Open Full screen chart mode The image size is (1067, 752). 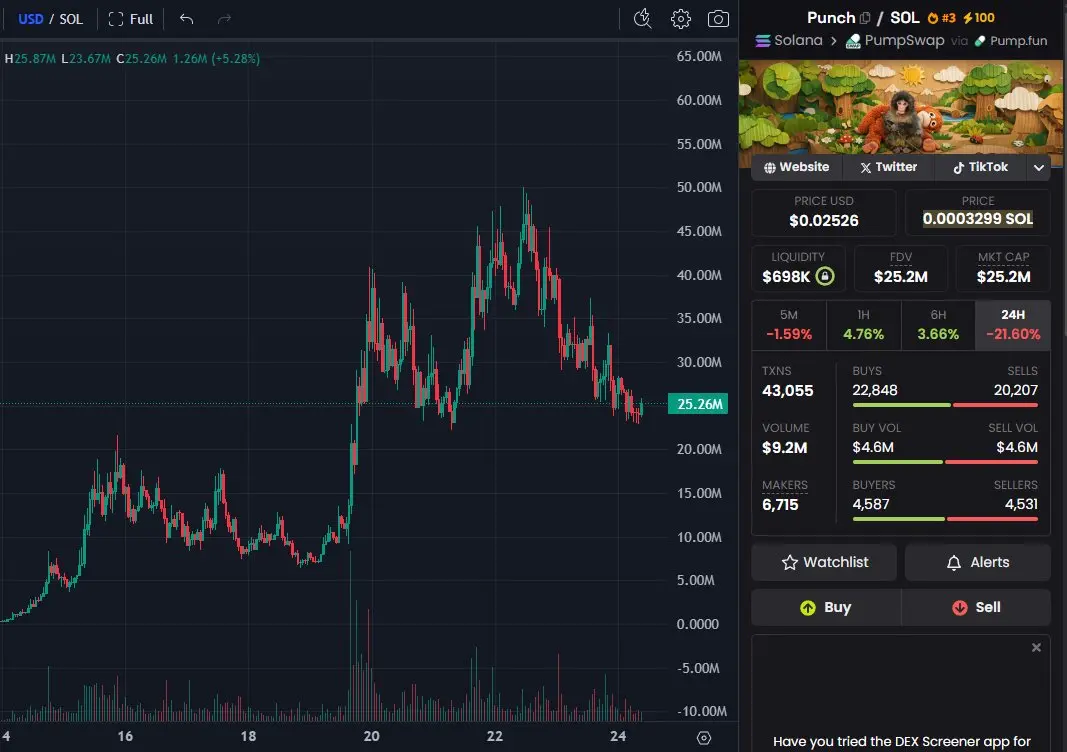click(131, 19)
